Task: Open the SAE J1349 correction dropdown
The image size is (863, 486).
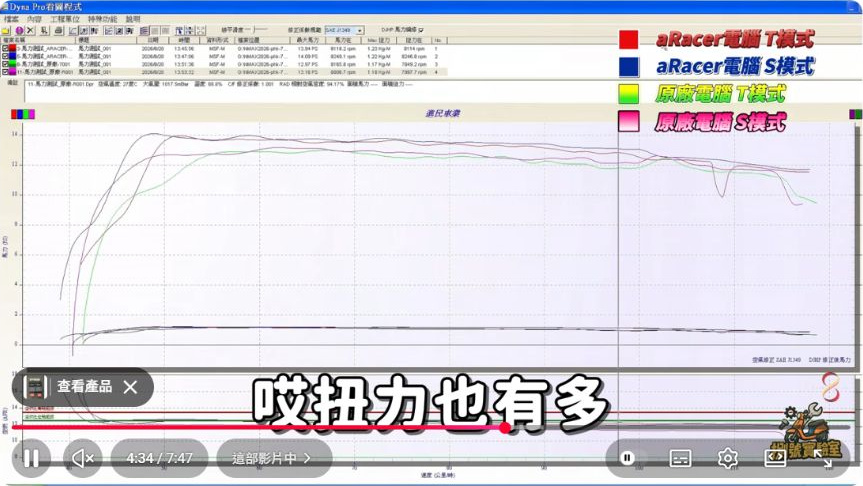Action: tap(345, 30)
